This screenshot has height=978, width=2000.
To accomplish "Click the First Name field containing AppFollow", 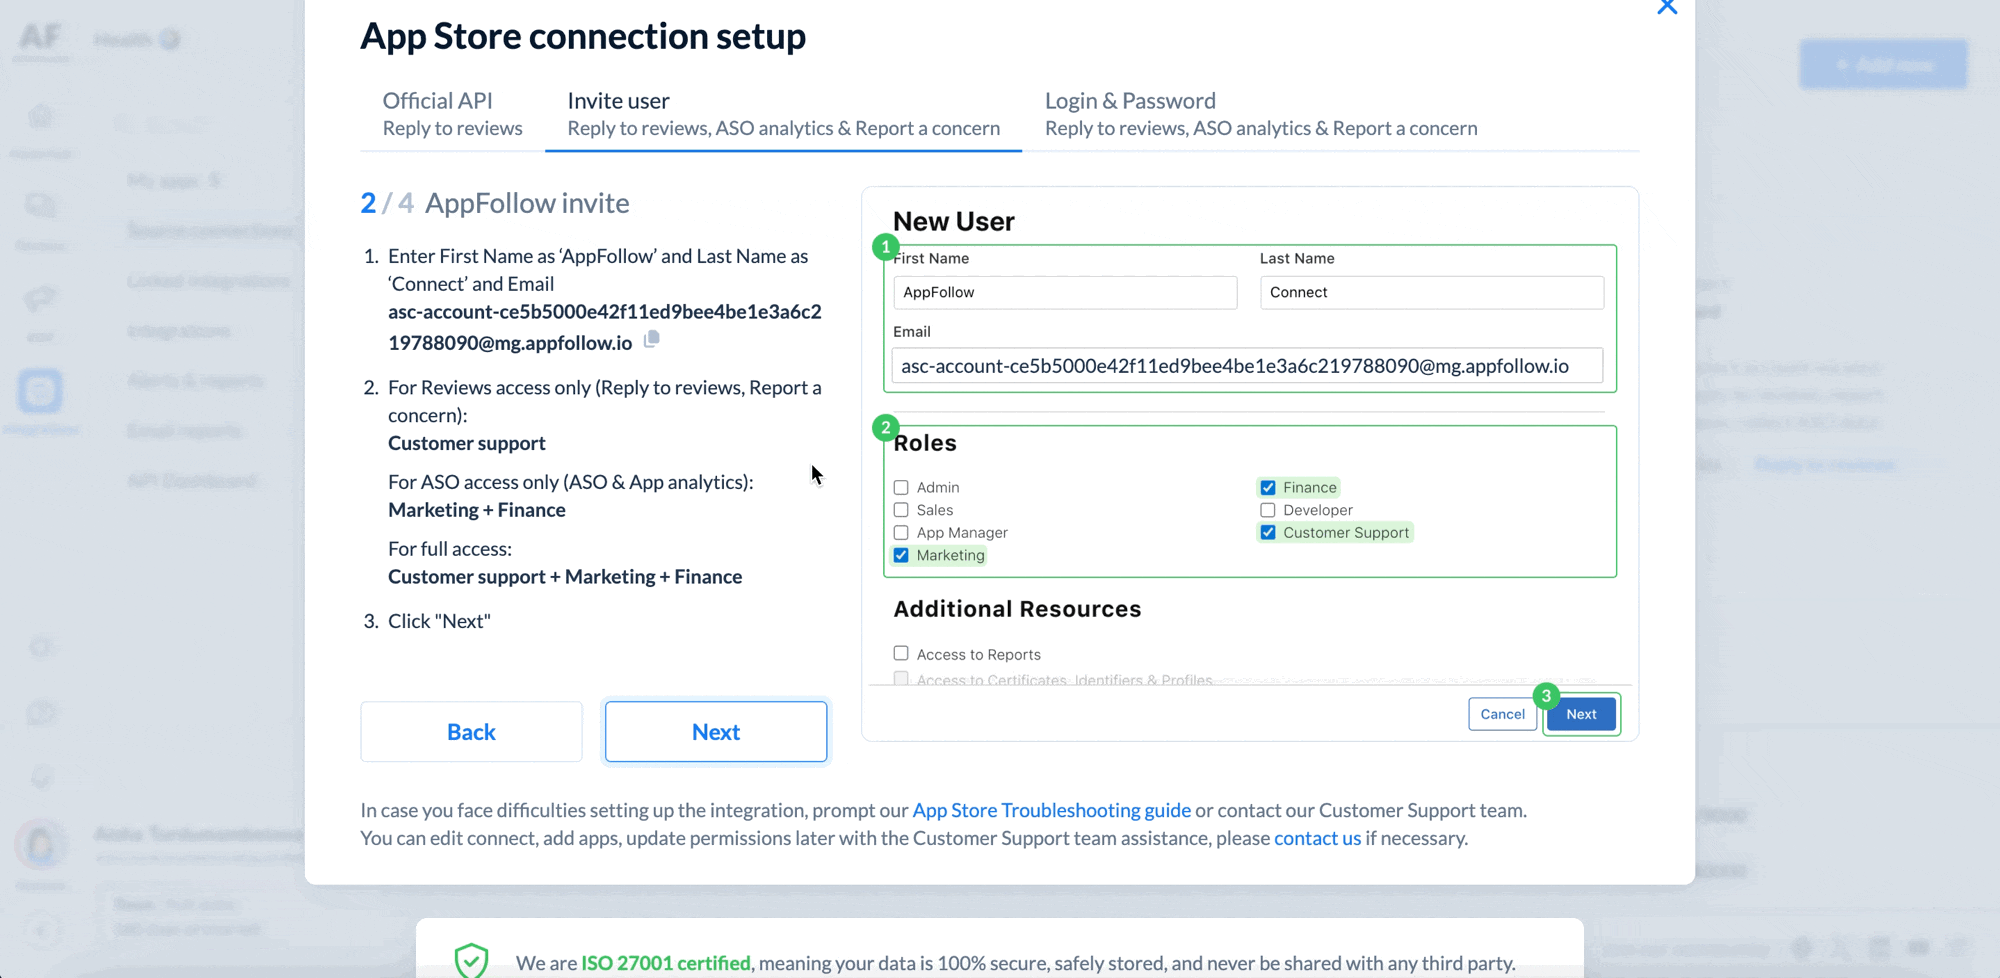I will pyautogui.click(x=1065, y=292).
